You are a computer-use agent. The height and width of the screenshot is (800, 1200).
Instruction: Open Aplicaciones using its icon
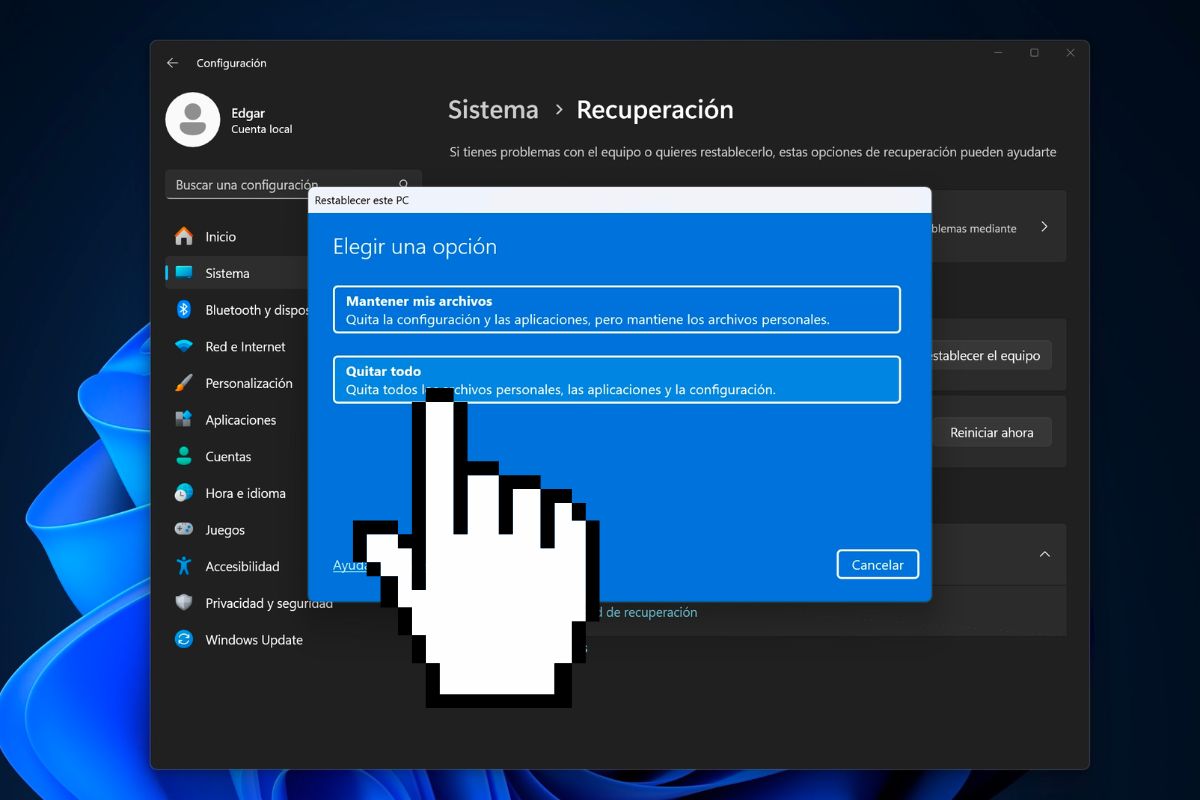pos(183,420)
